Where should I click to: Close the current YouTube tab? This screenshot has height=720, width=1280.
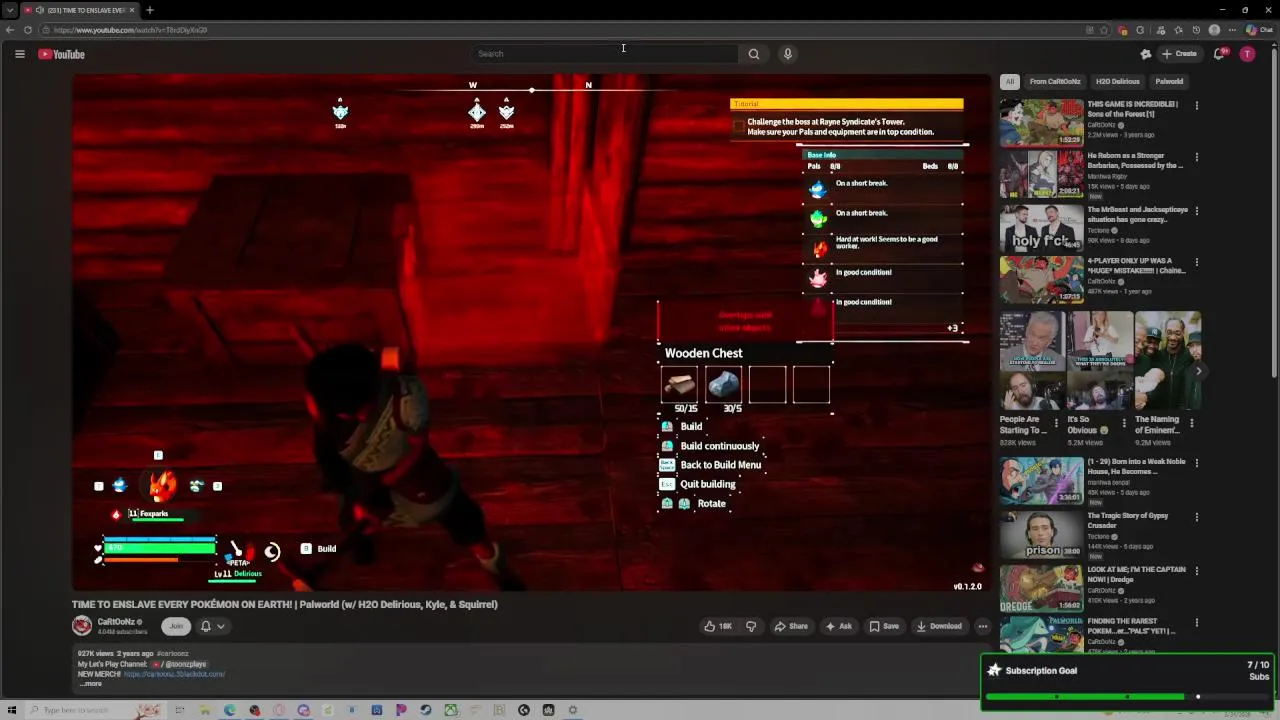131,10
